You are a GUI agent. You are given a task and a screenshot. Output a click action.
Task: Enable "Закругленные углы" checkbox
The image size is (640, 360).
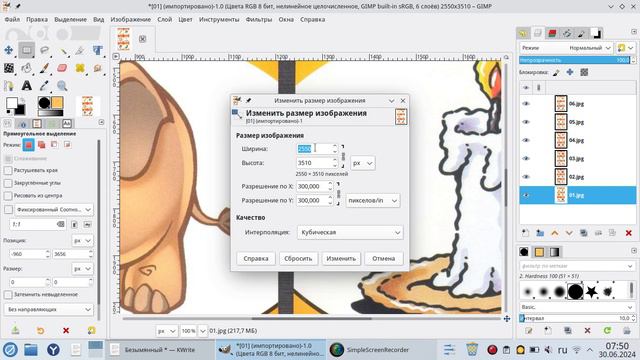tap(8, 183)
